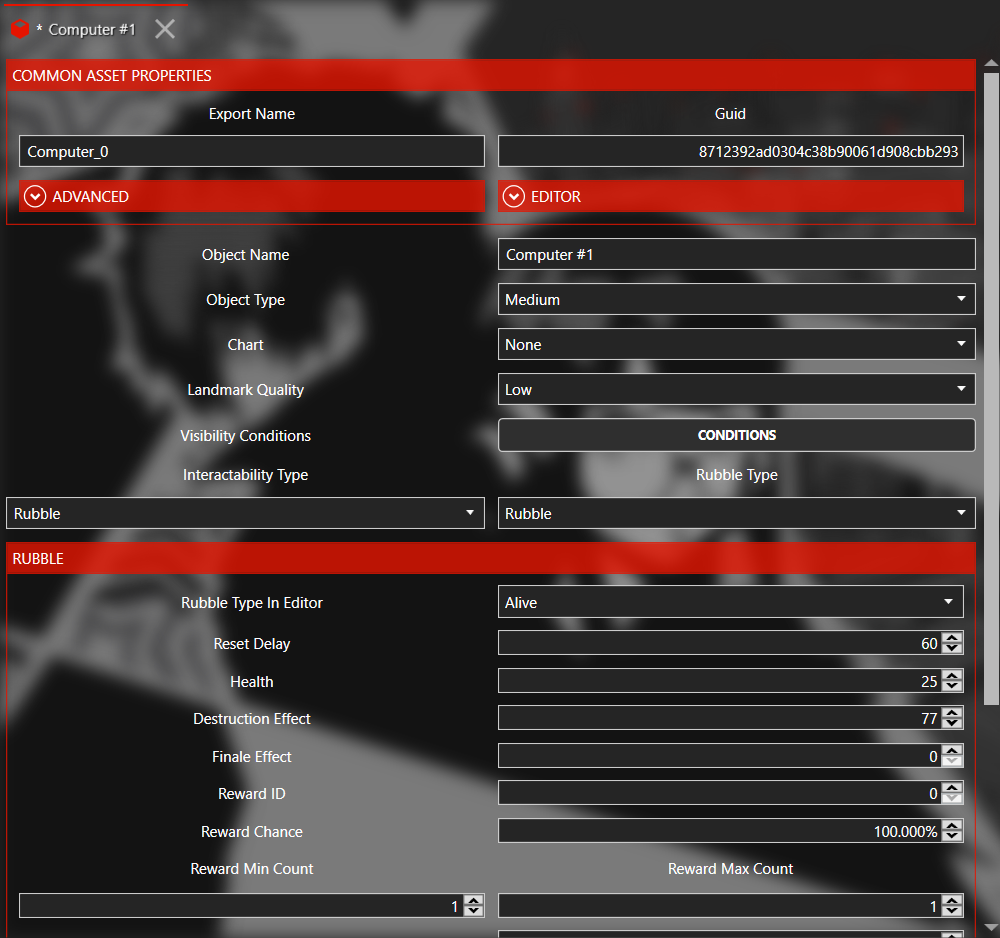Screen dimensions: 1000x938
Task: Open the Rubble Type In Editor dropdown
Action: click(x=730, y=603)
